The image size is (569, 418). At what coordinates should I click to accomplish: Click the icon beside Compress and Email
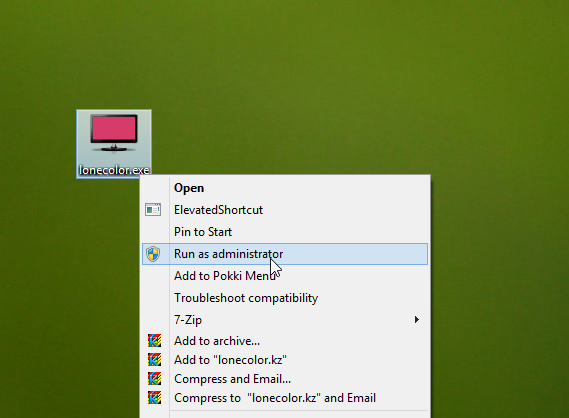(x=154, y=378)
